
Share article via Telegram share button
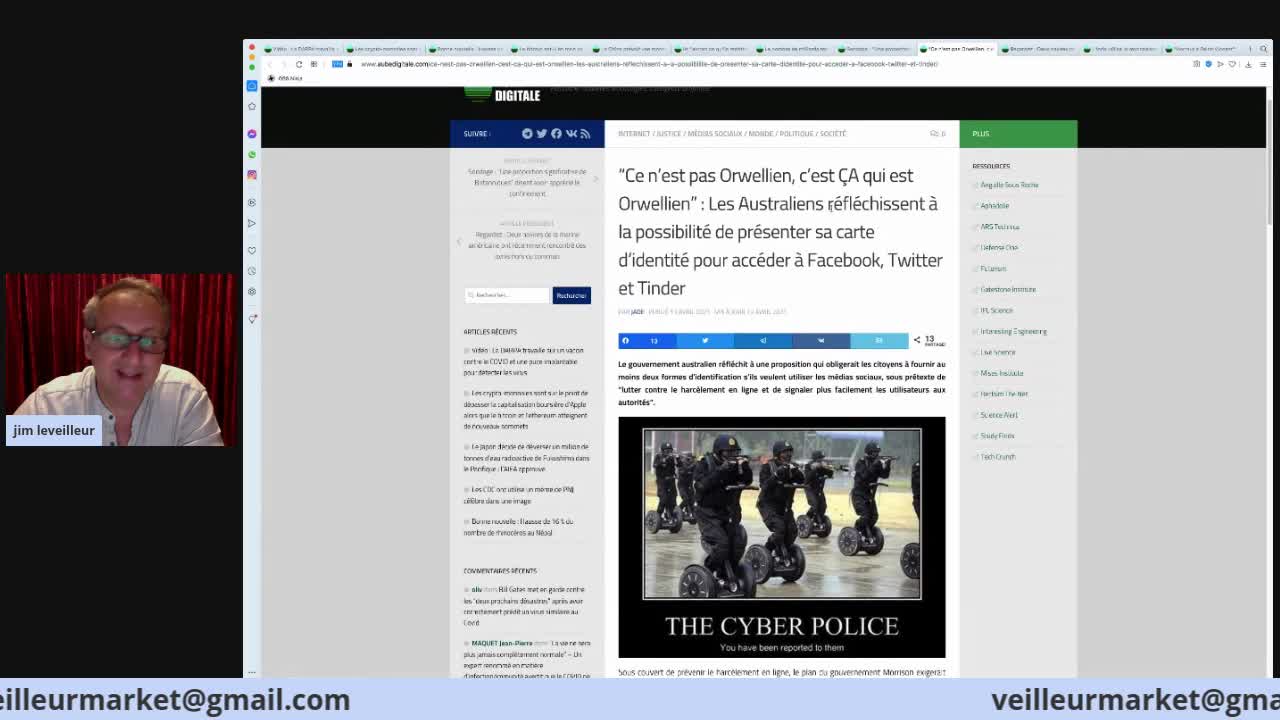coord(763,340)
